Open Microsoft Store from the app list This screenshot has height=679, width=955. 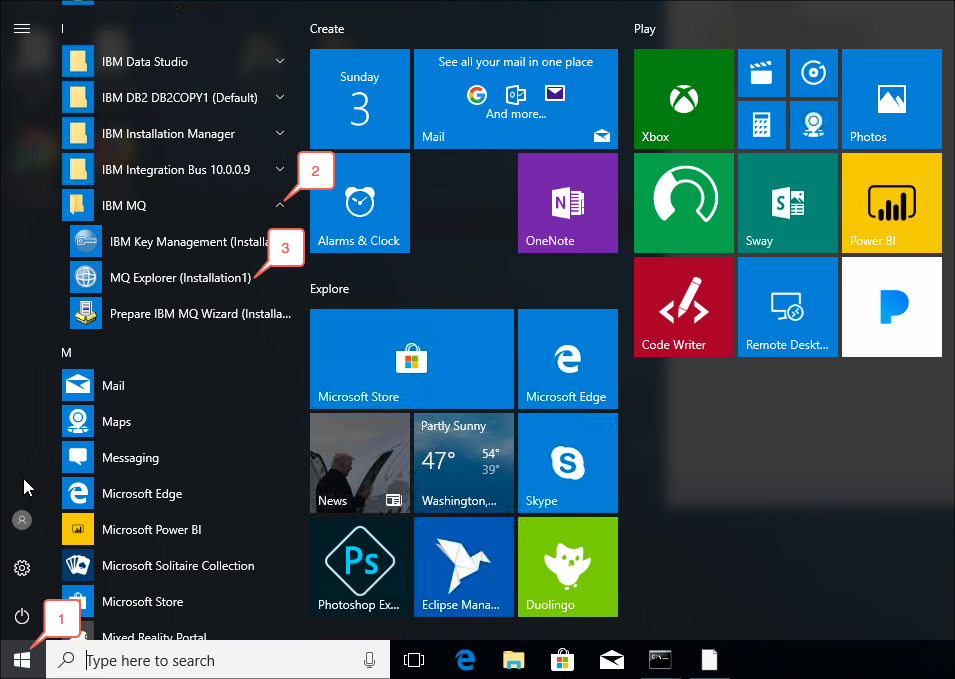178,602
